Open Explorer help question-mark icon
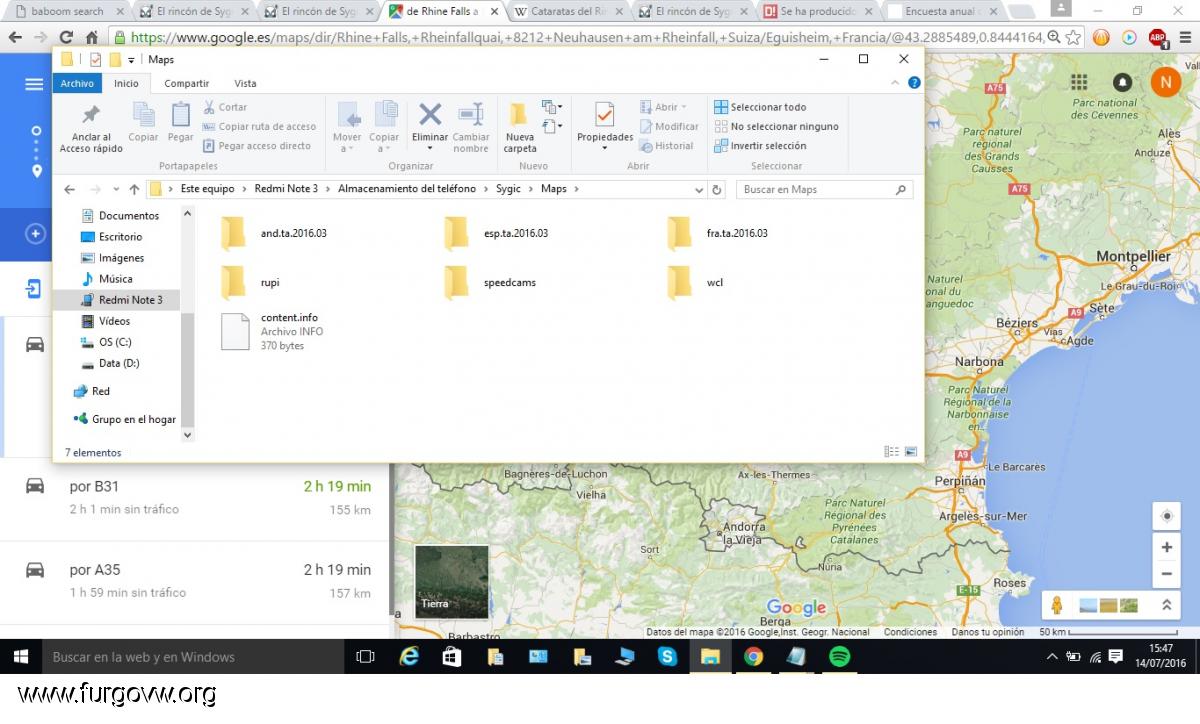The height and width of the screenshot is (724, 1200). point(914,84)
